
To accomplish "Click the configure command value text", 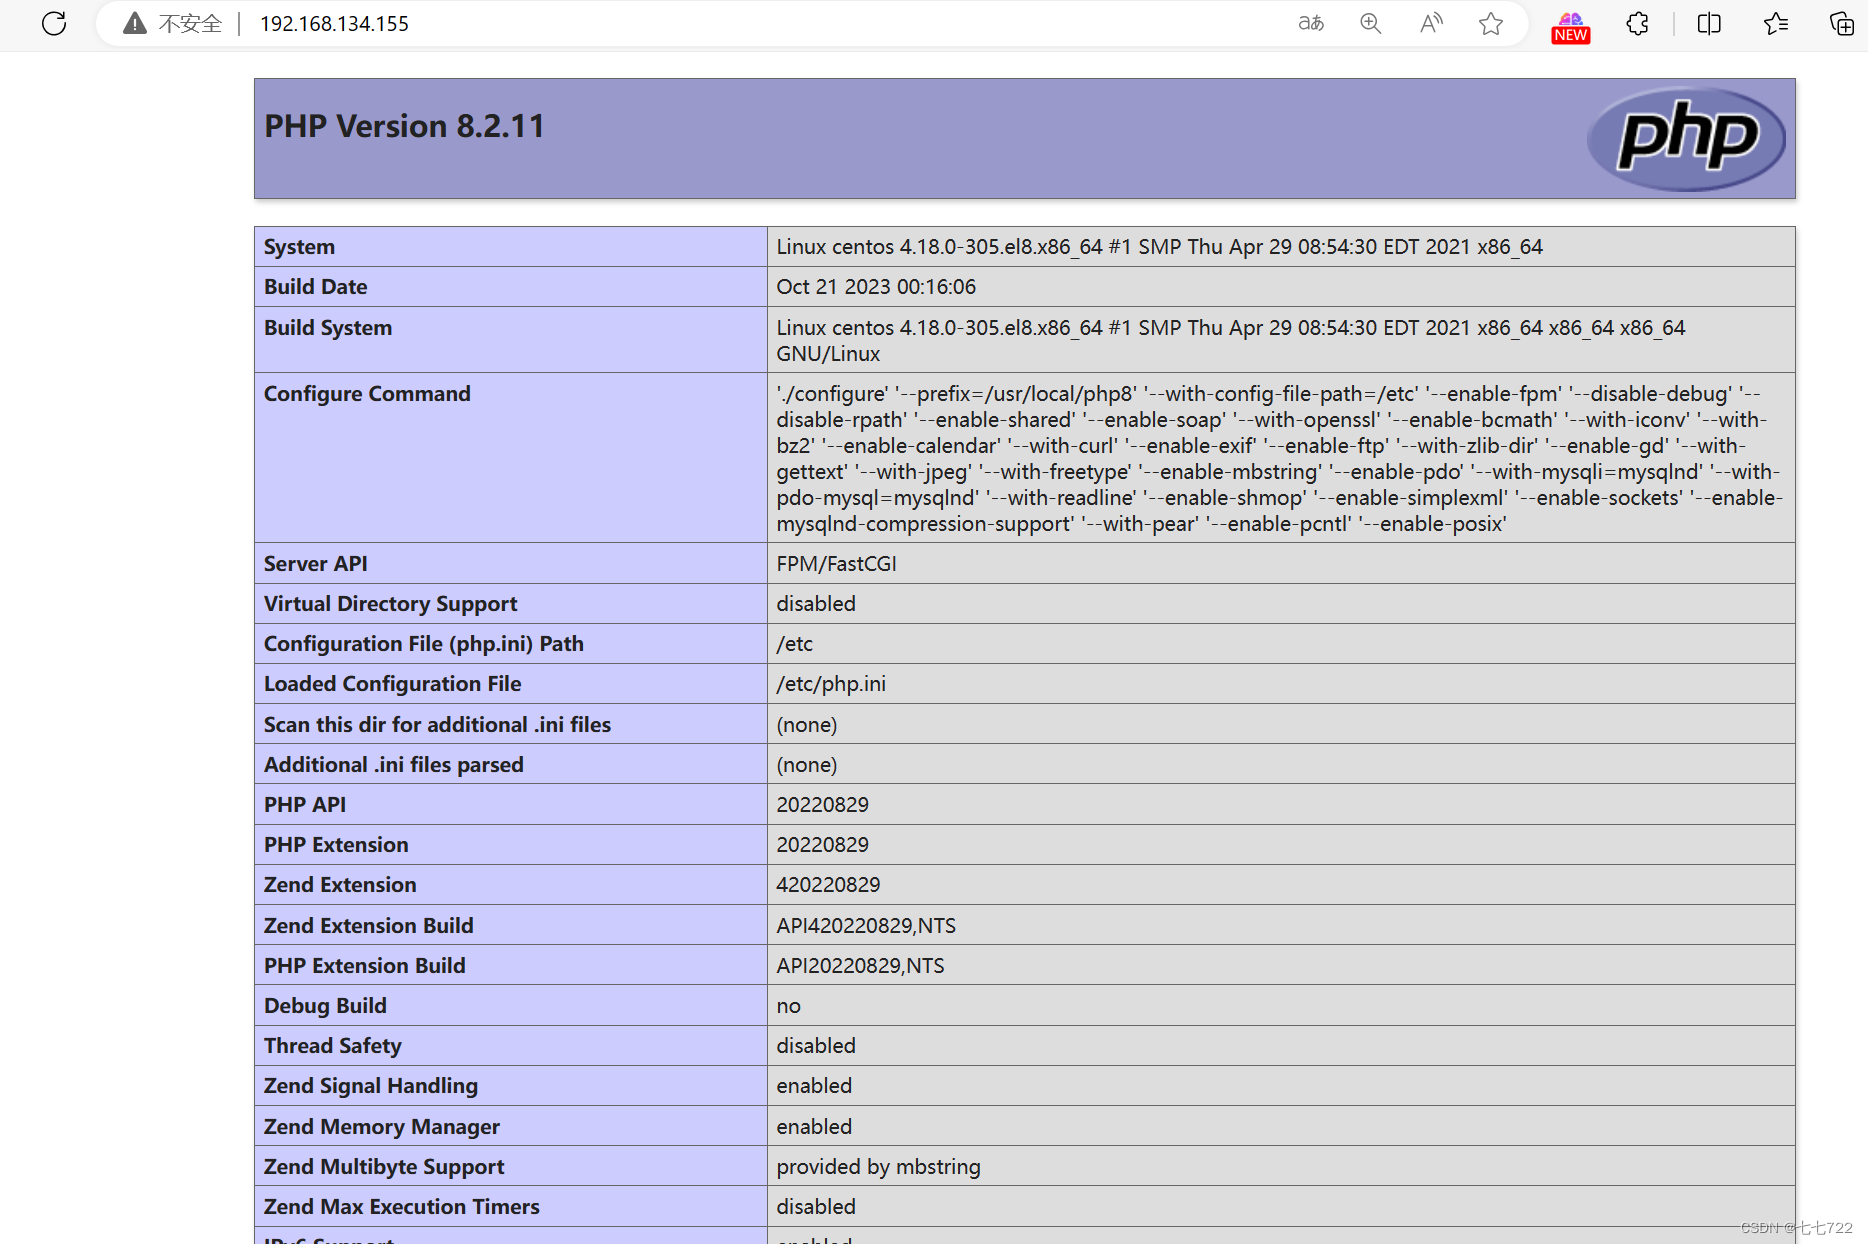I will tap(1280, 459).
